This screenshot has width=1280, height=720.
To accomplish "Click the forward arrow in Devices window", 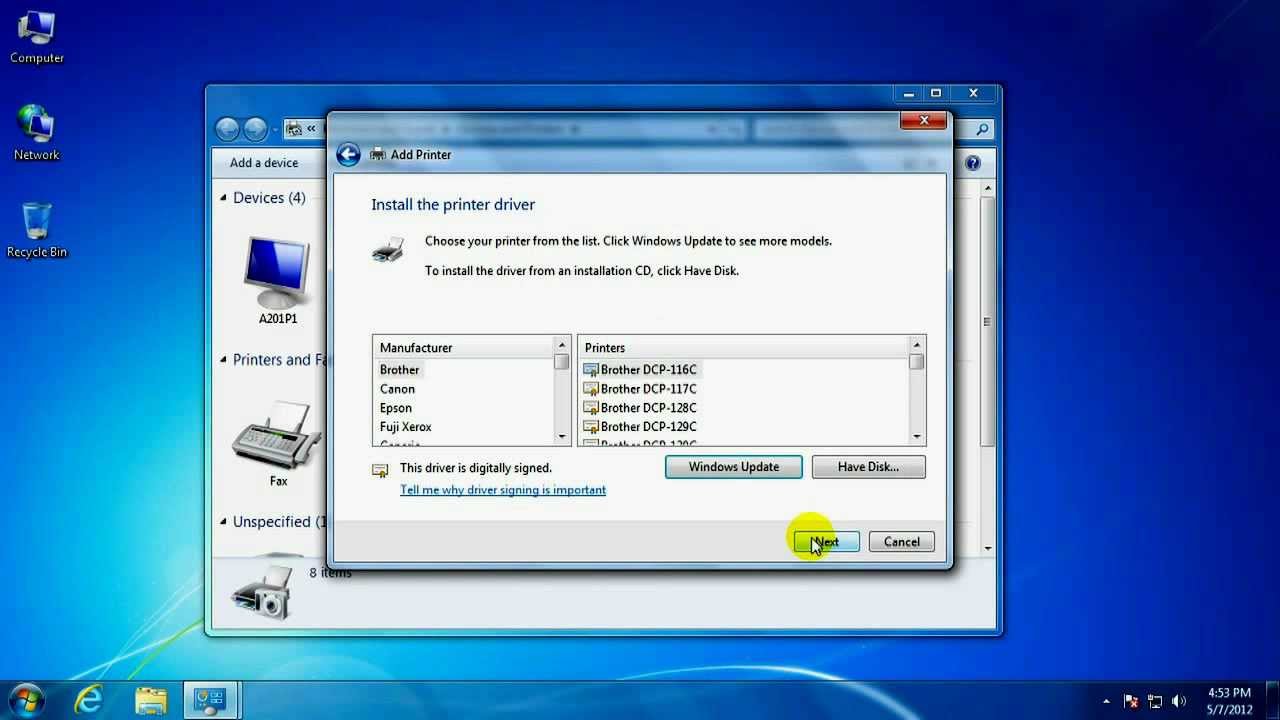I will point(256,129).
